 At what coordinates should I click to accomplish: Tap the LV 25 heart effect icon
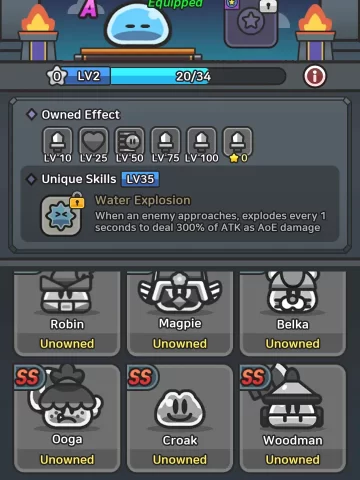click(x=94, y=142)
